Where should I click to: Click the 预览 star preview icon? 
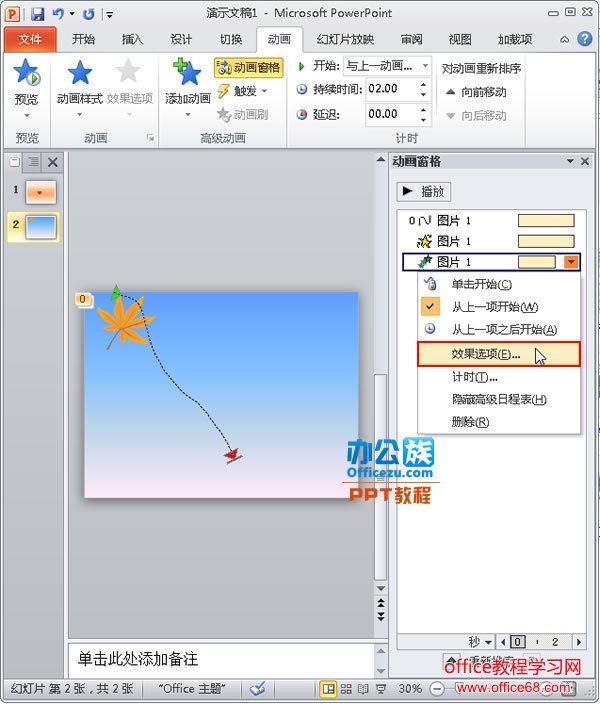pyautogui.click(x=26, y=73)
